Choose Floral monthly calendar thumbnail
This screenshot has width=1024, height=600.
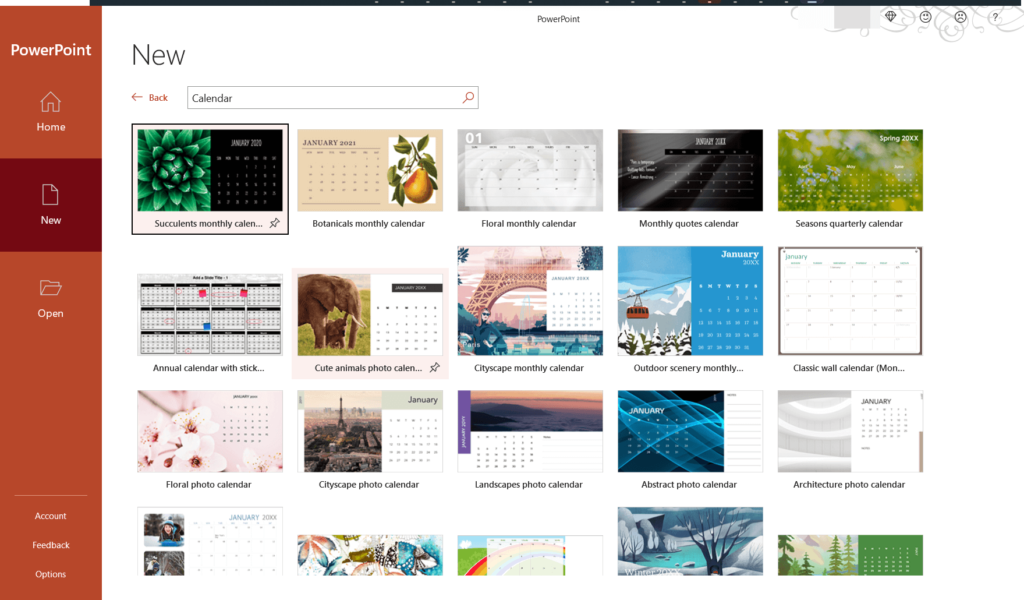point(530,170)
